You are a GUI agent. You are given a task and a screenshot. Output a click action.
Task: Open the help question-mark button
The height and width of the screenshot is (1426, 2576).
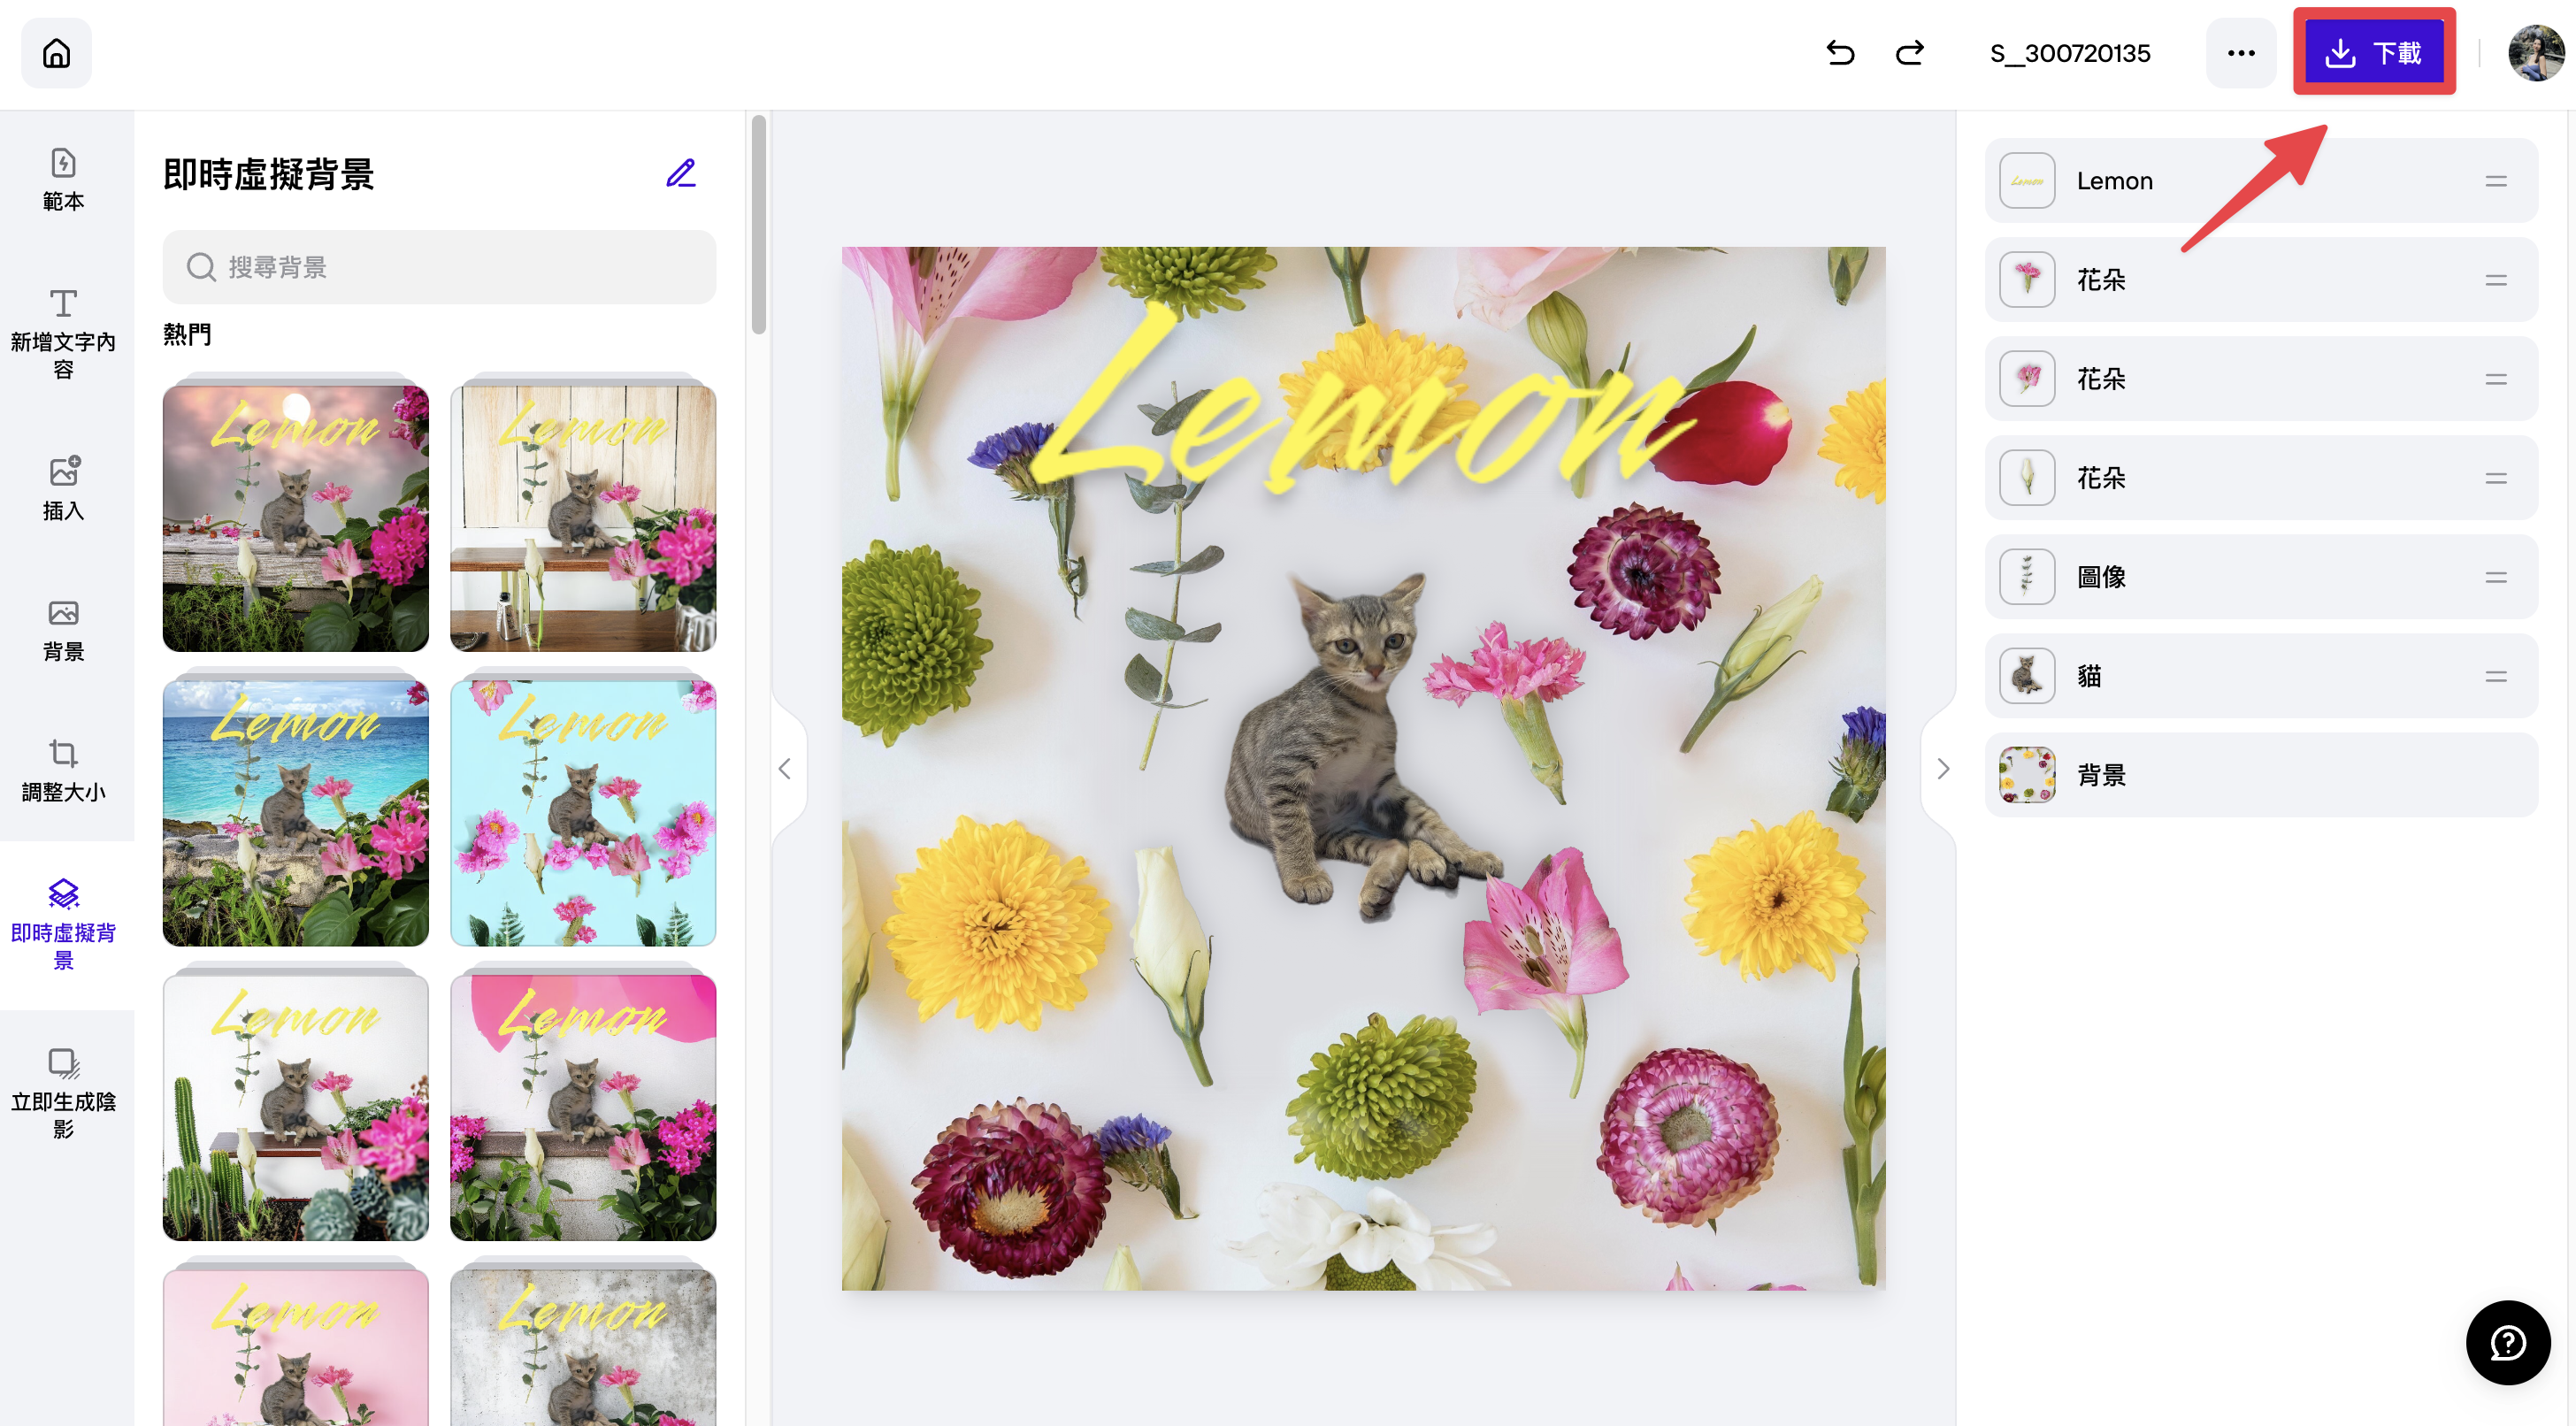2508,1342
